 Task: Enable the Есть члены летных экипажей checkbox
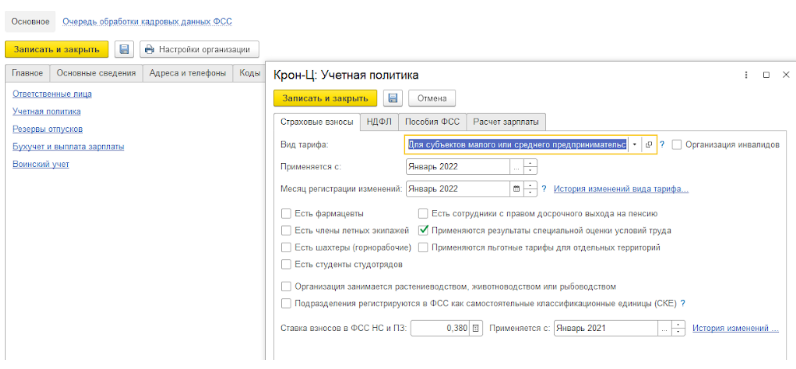(x=286, y=230)
